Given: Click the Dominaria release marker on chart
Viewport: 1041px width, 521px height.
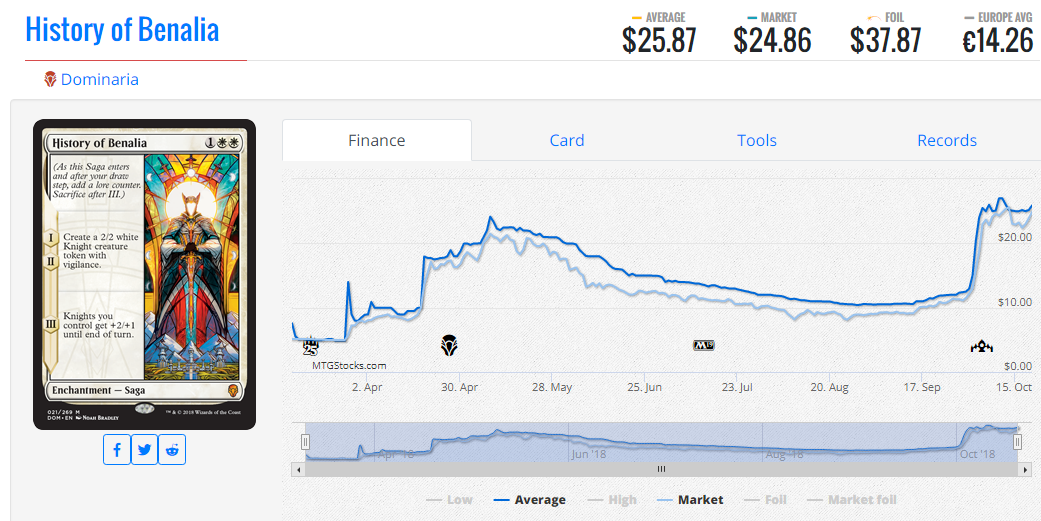Looking at the screenshot, I should [x=449, y=346].
